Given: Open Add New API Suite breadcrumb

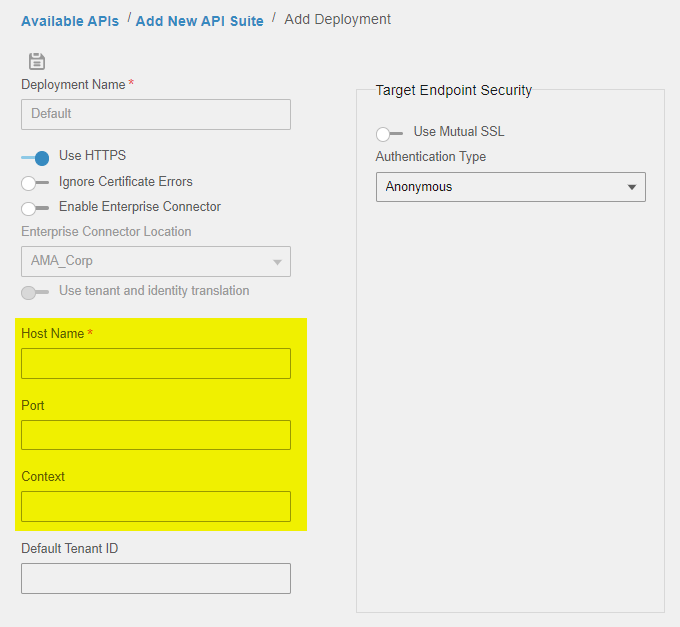Looking at the screenshot, I should pyautogui.click(x=199, y=21).
